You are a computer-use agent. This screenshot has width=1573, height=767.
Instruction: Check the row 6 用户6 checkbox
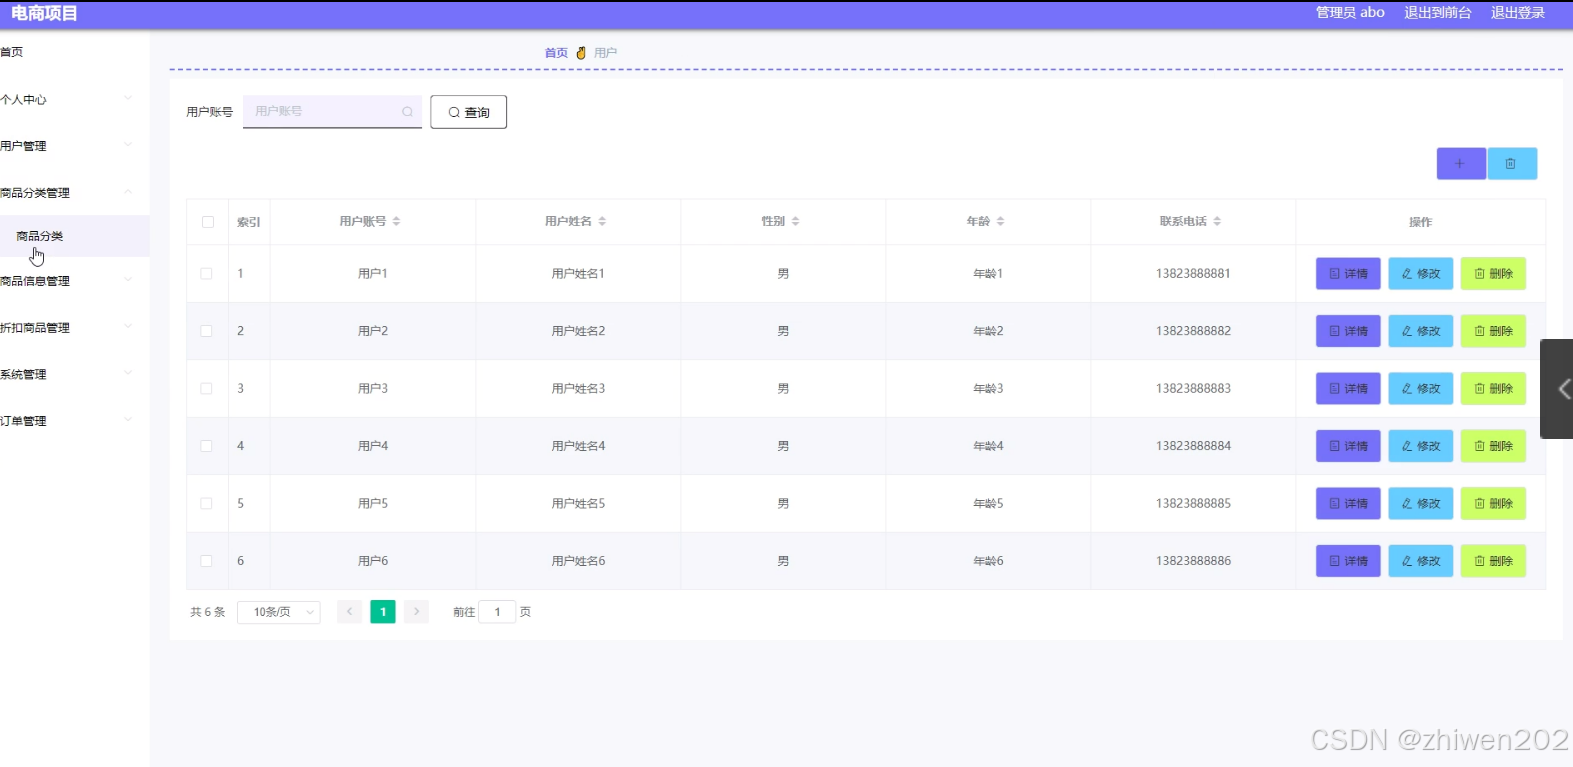pos(206,561)
